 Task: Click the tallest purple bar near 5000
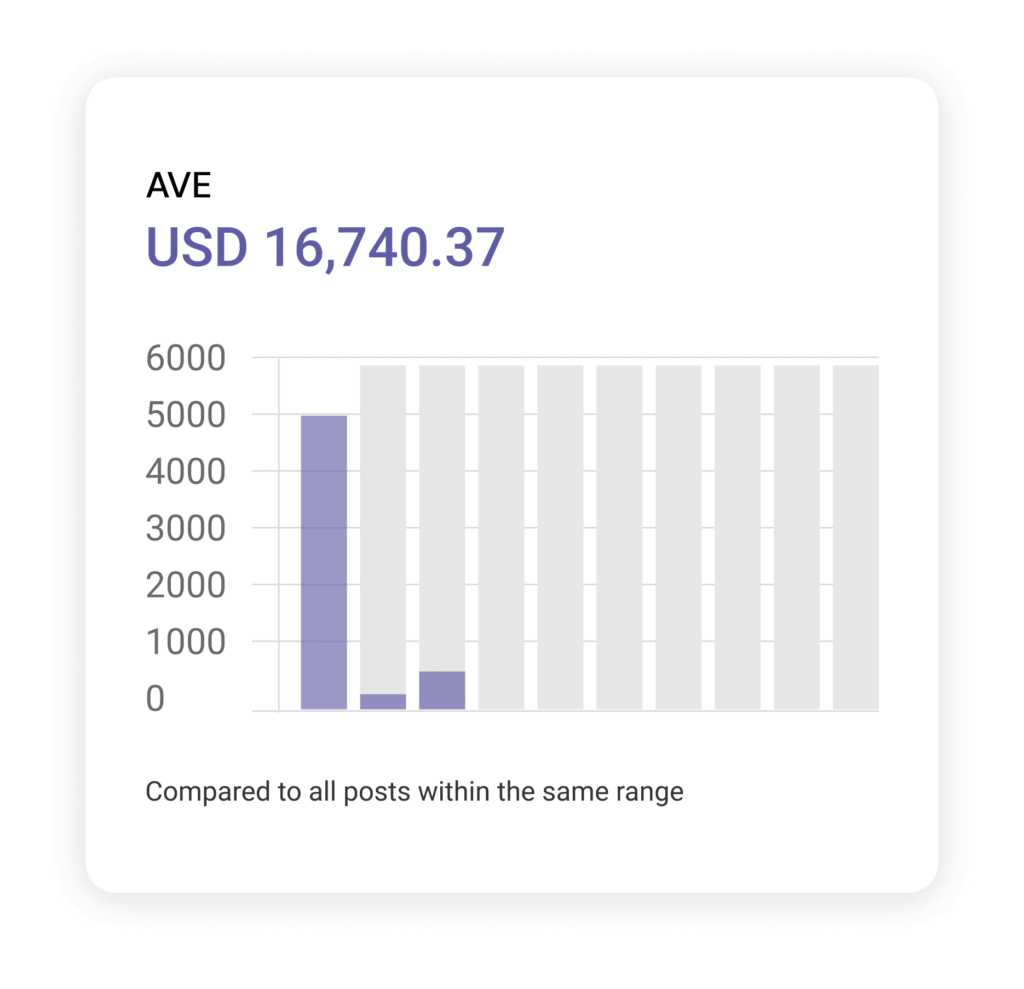[x=324, y=562]
